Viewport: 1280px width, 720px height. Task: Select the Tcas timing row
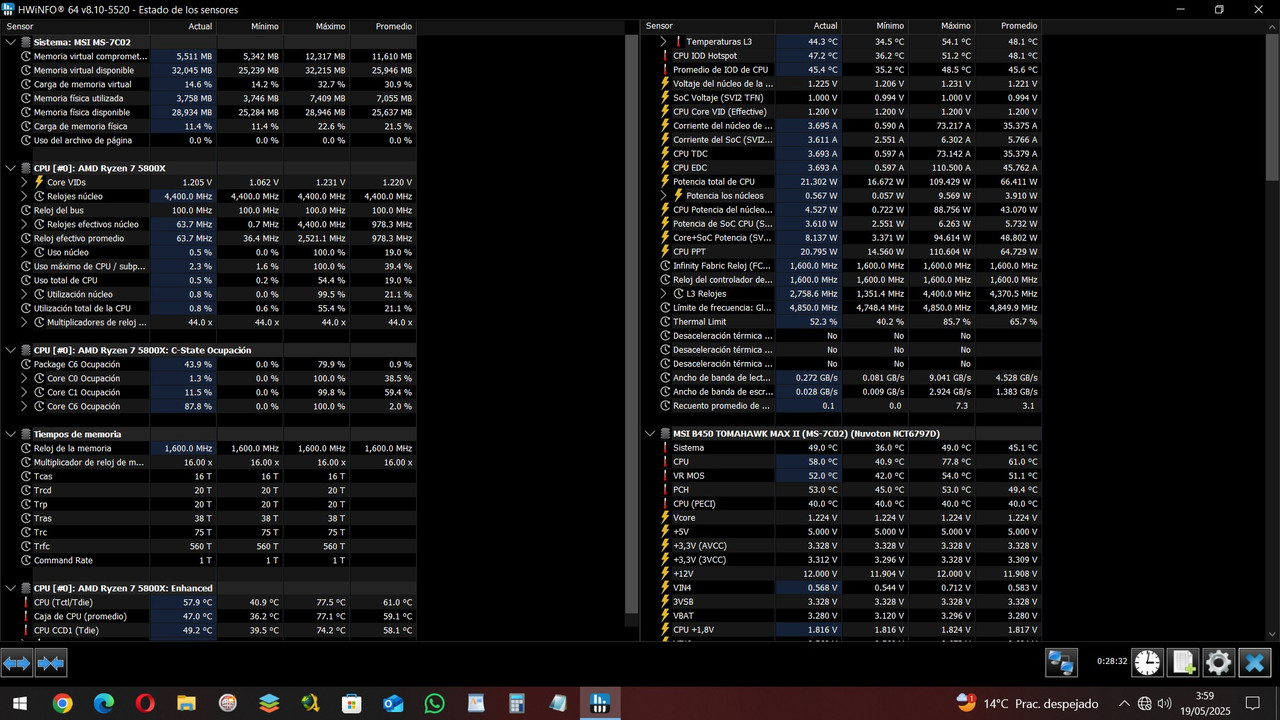[208, 476]
